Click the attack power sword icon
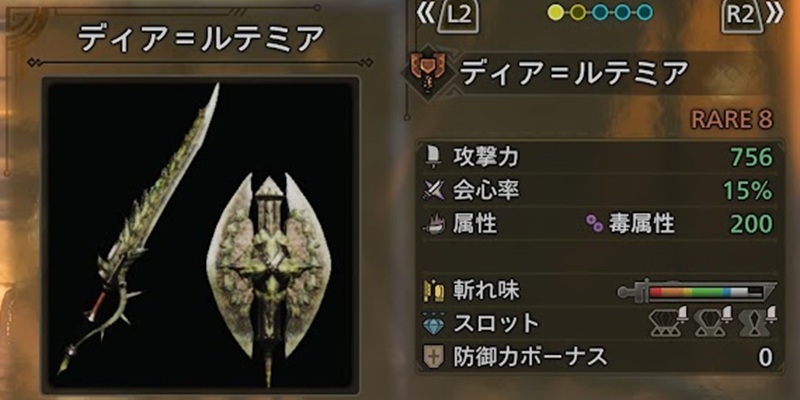Image resolution: width=800 pixels, height=400 pixels. 433,157
